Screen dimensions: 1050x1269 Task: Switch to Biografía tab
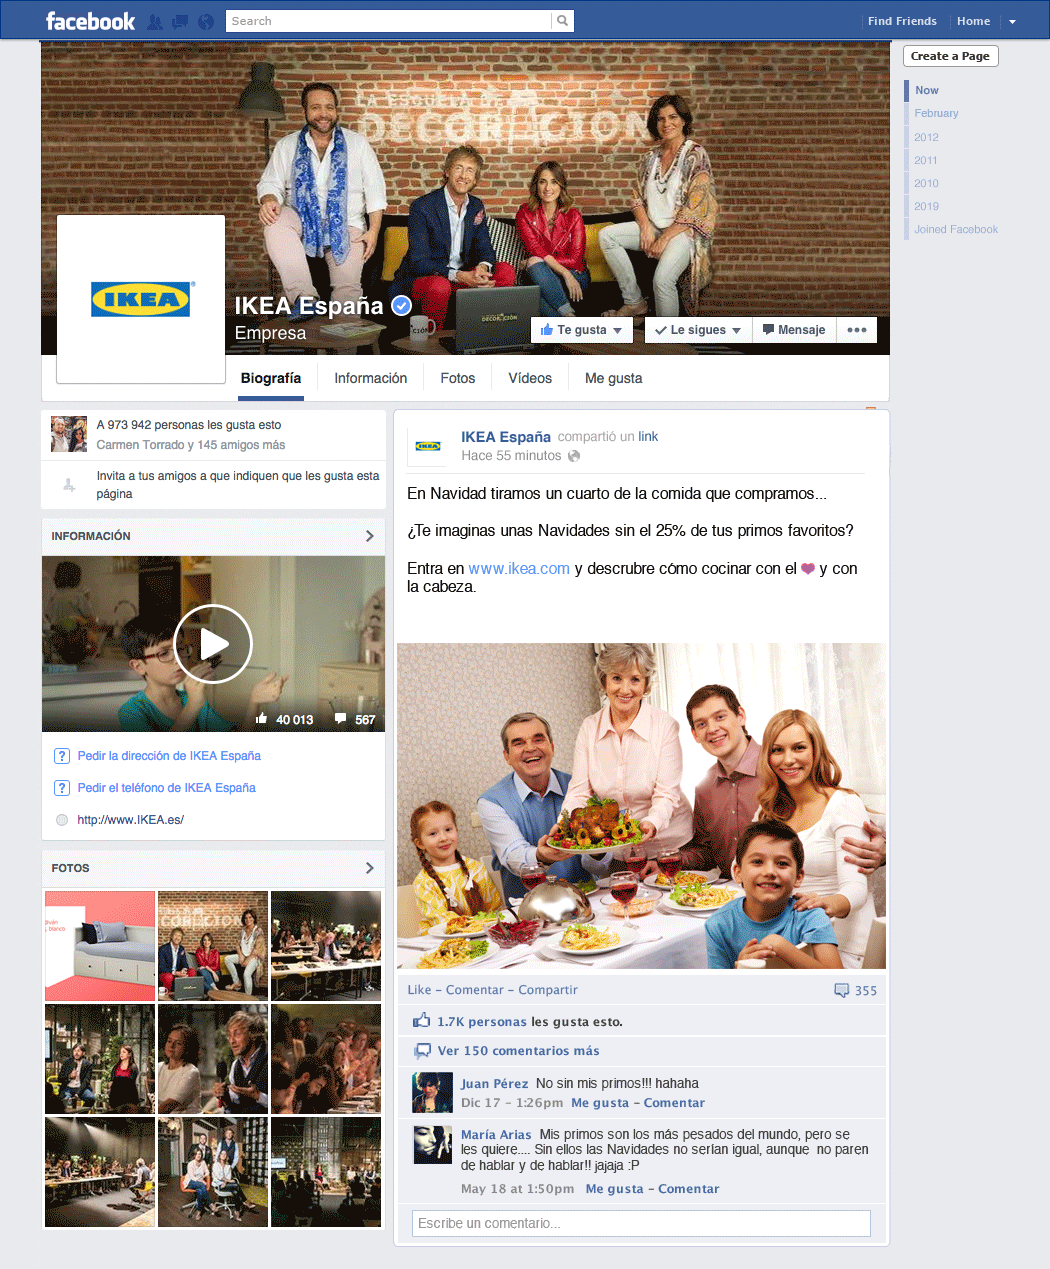[x=271, y=378]
